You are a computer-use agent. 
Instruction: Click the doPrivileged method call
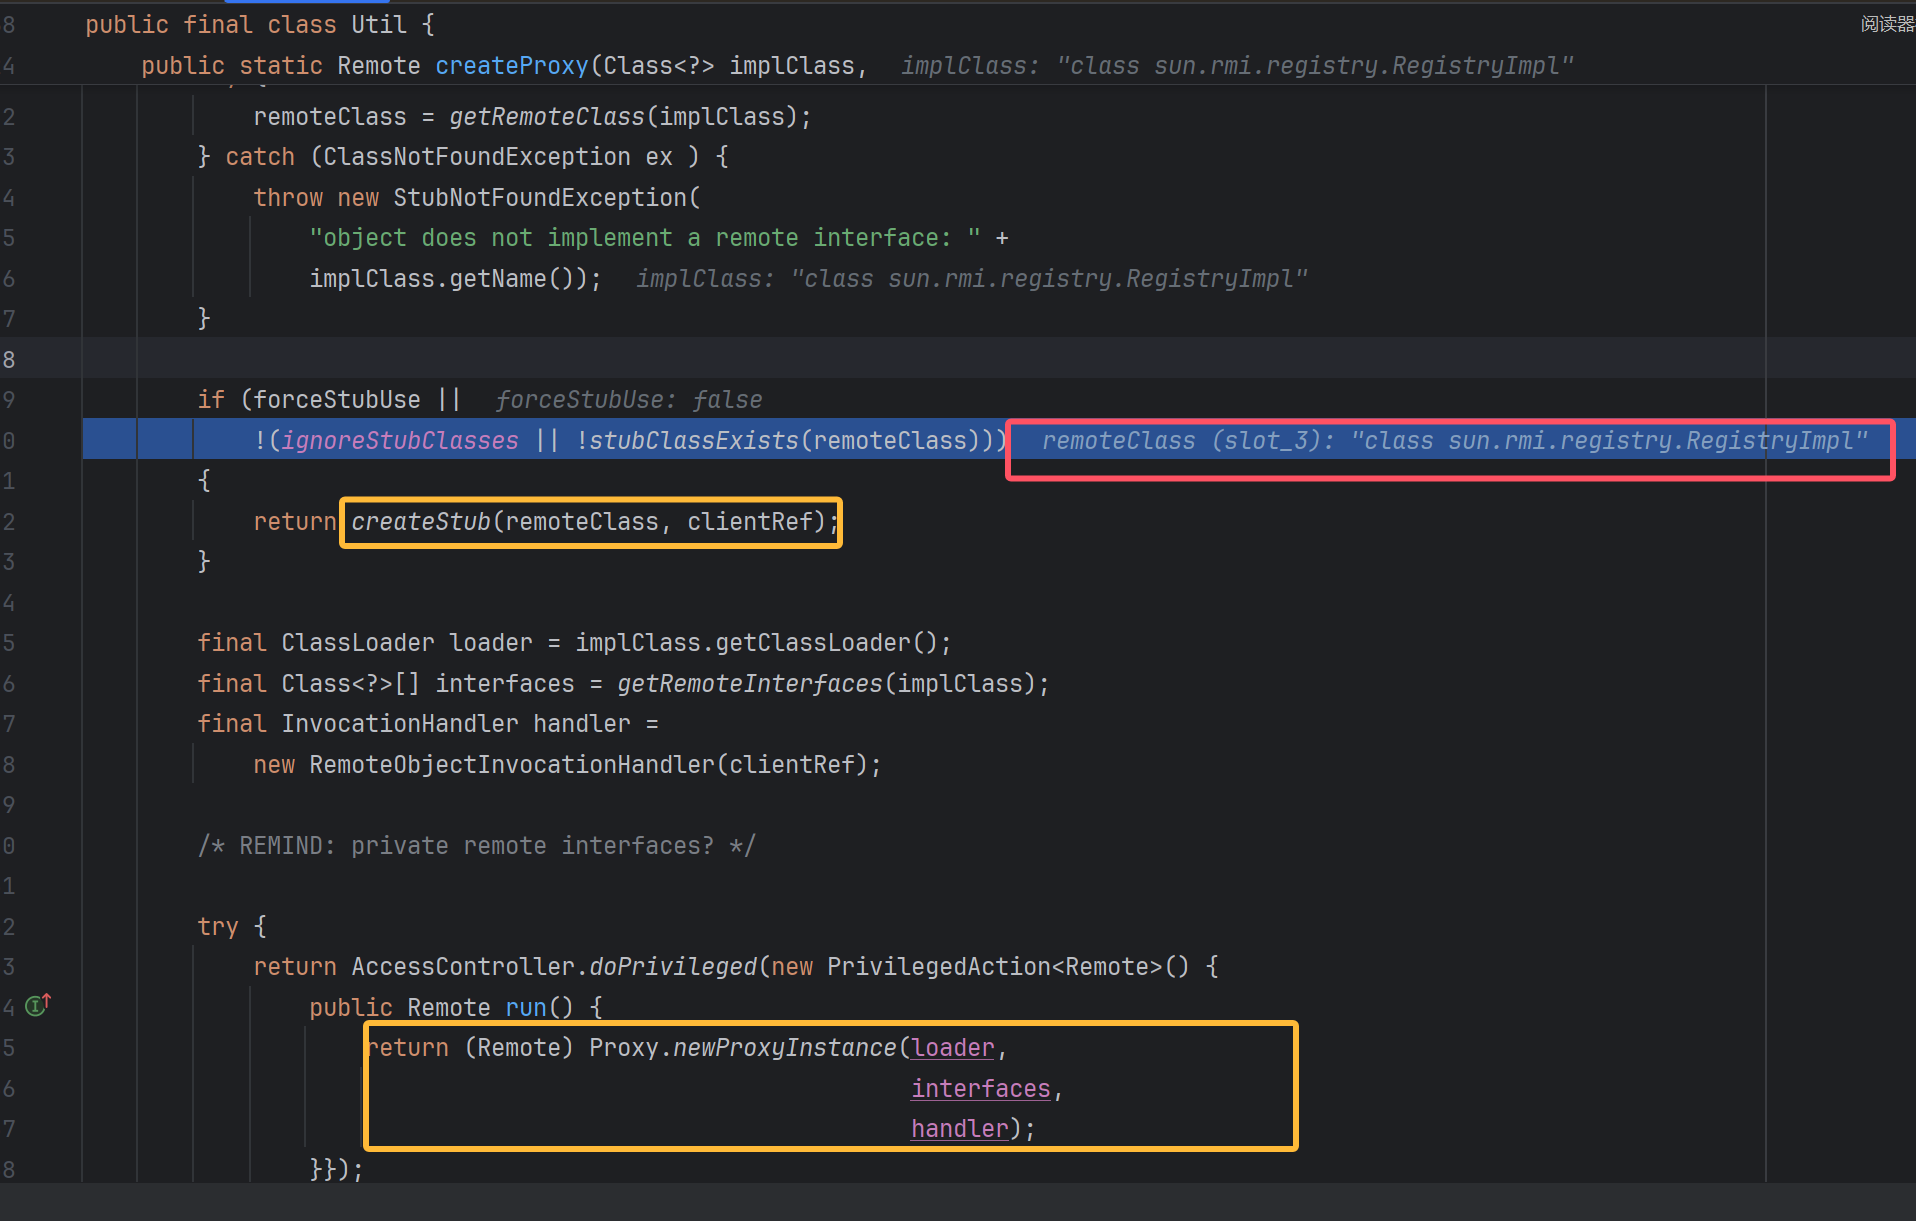pos(672,967)
